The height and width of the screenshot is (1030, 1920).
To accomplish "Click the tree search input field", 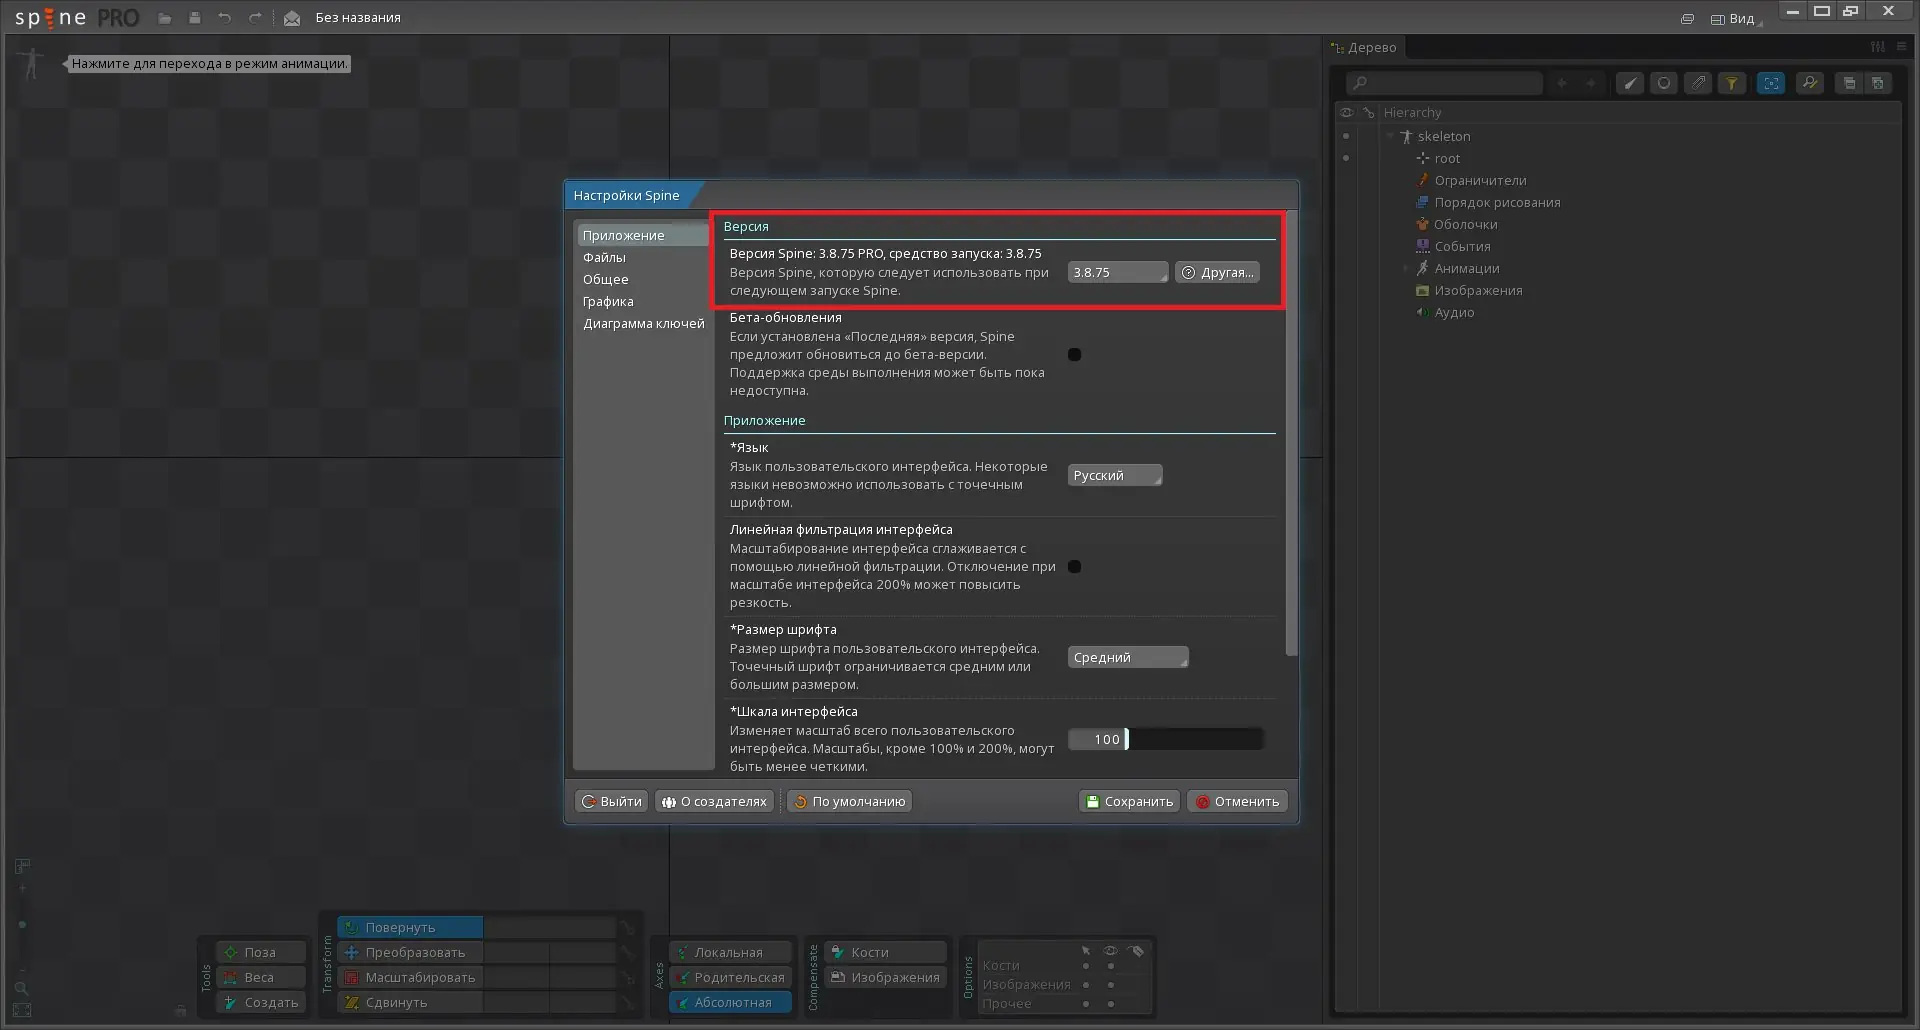I will [1444, 83].
